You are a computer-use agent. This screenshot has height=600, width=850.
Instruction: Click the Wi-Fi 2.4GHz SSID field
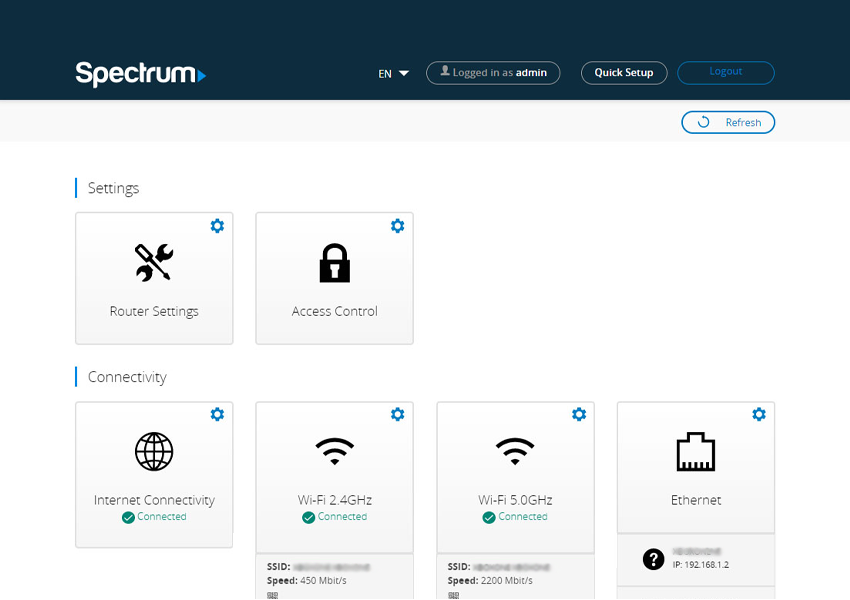click(x=318, y=567)
